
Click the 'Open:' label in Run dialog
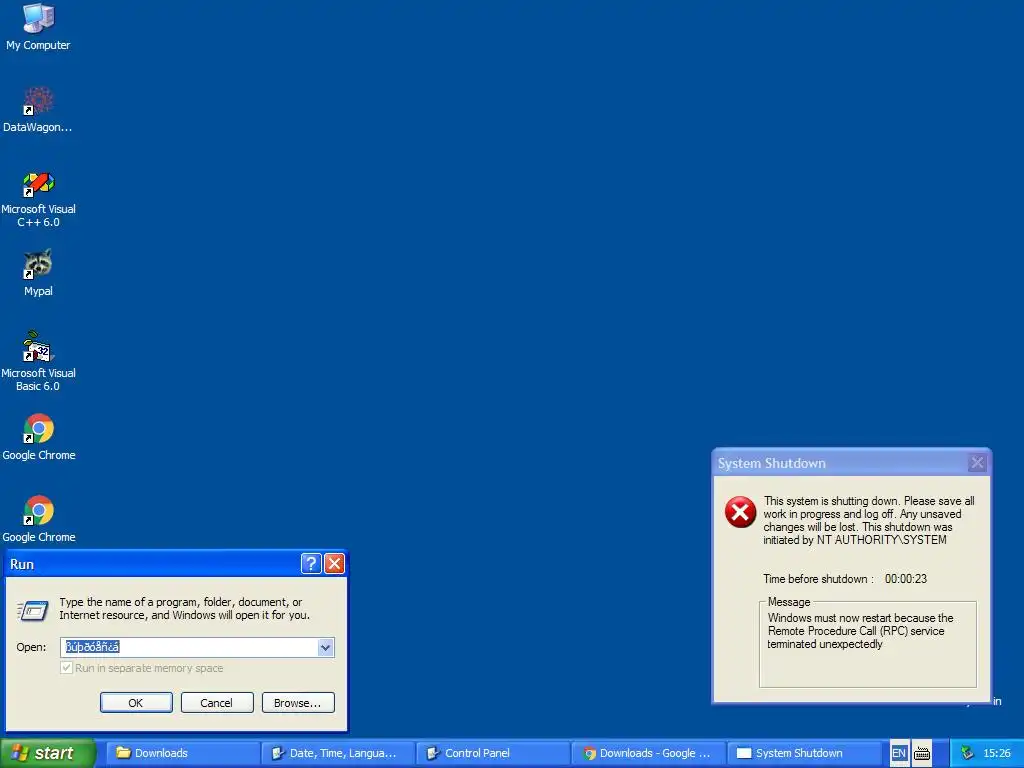(x=31, y=647)
